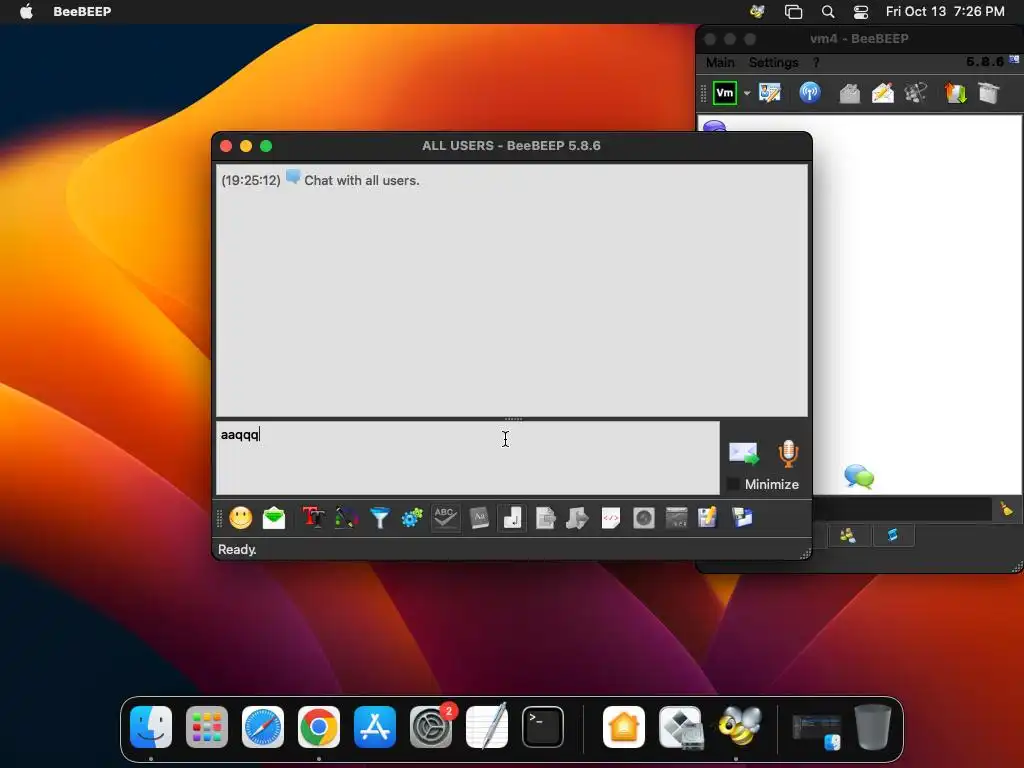
Task: Open the Apple menu
Action: coord(26,11)
